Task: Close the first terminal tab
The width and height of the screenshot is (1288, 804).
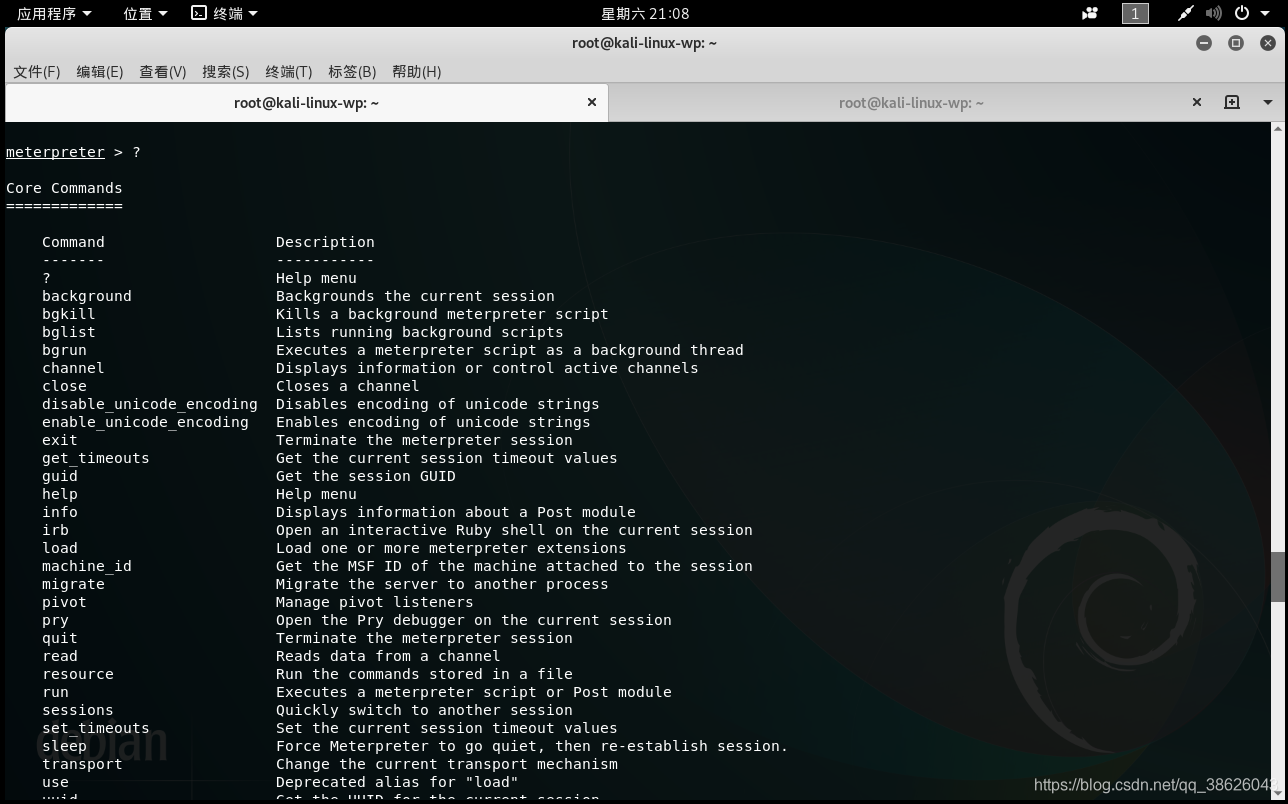Action: pyautogui.click(x=592, y=102)
